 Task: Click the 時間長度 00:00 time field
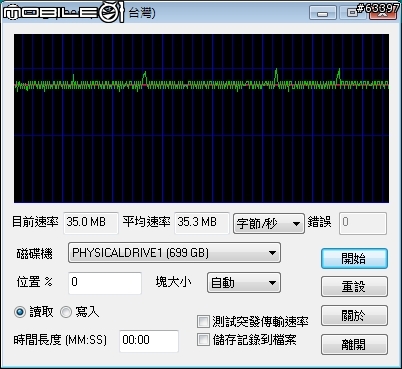coord(149,341)
